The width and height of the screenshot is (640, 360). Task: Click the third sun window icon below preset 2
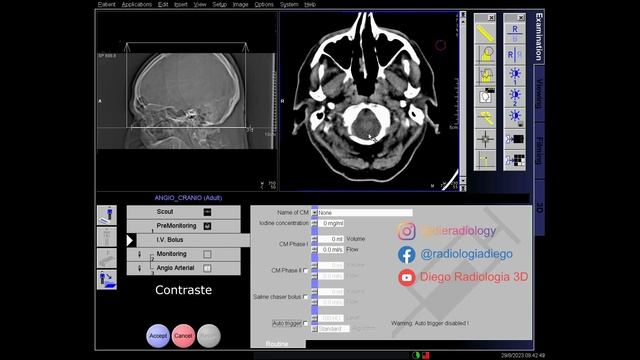(515, 118)
